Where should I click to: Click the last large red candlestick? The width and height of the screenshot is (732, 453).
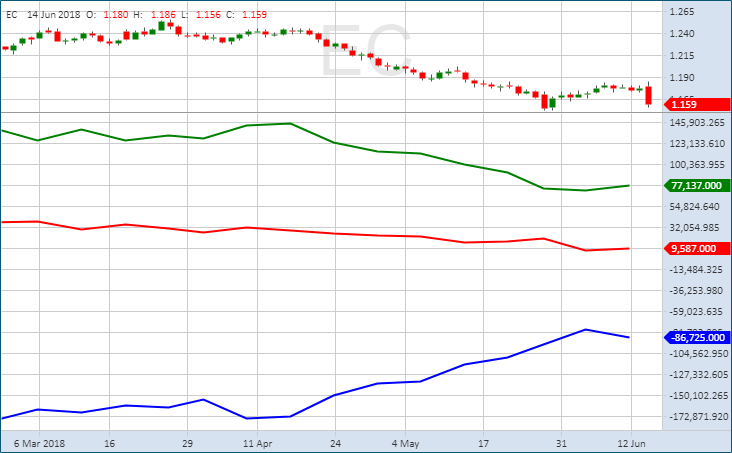(x=648, y=95)
